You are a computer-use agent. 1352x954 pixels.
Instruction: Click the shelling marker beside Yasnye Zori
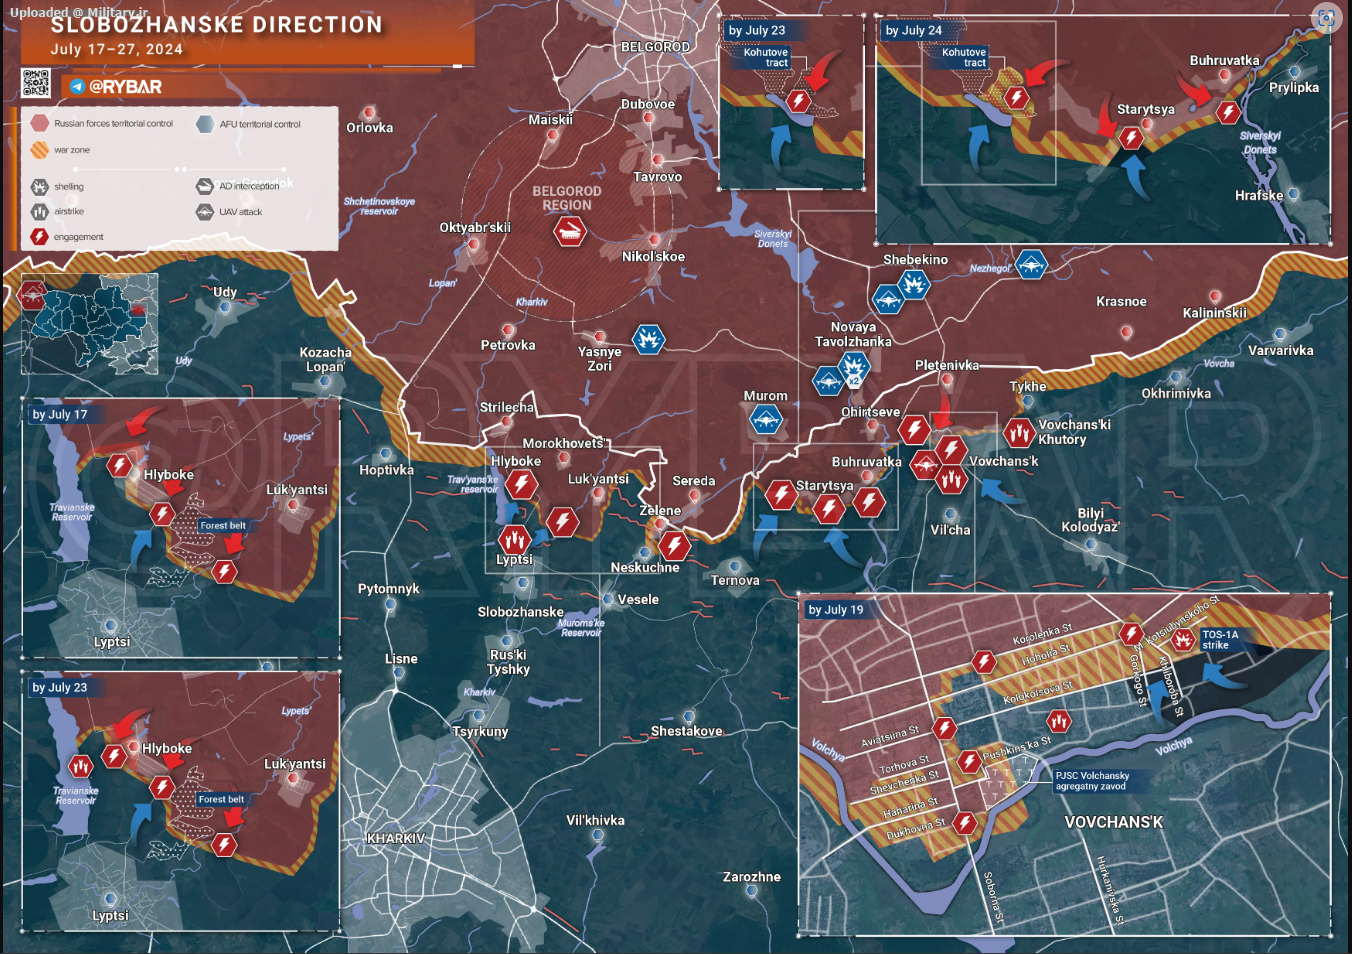point(648,339)
